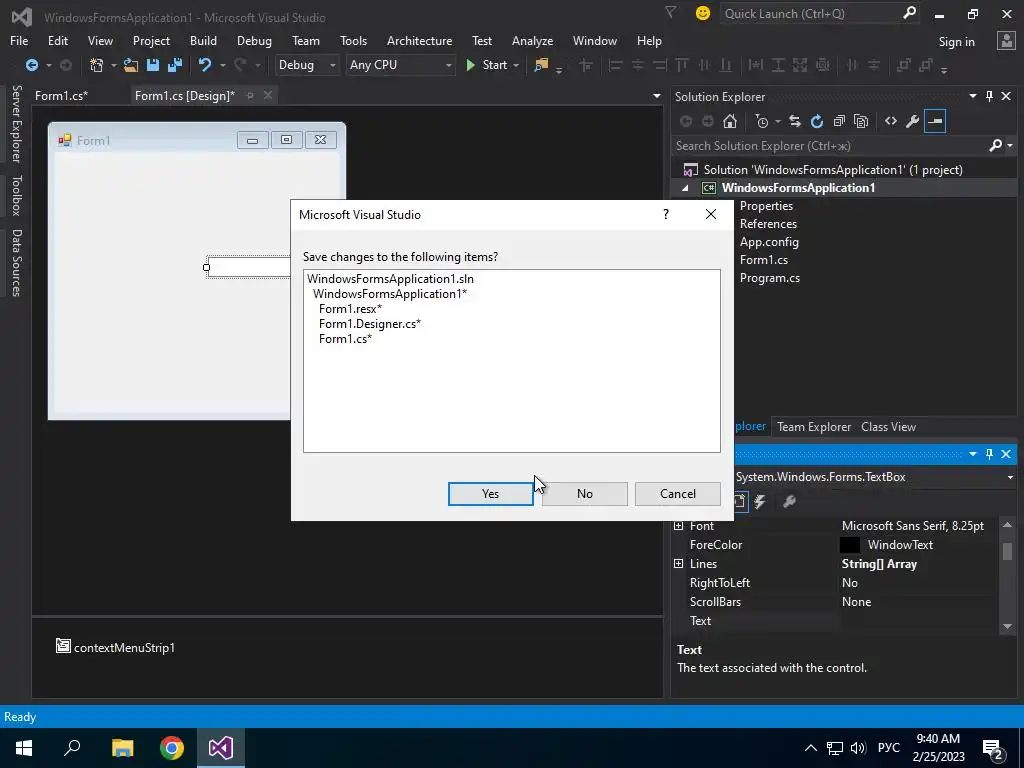Click the Pending Changes Filter clock icon
The image size is (1024, 768).
[x=761, y=121]
